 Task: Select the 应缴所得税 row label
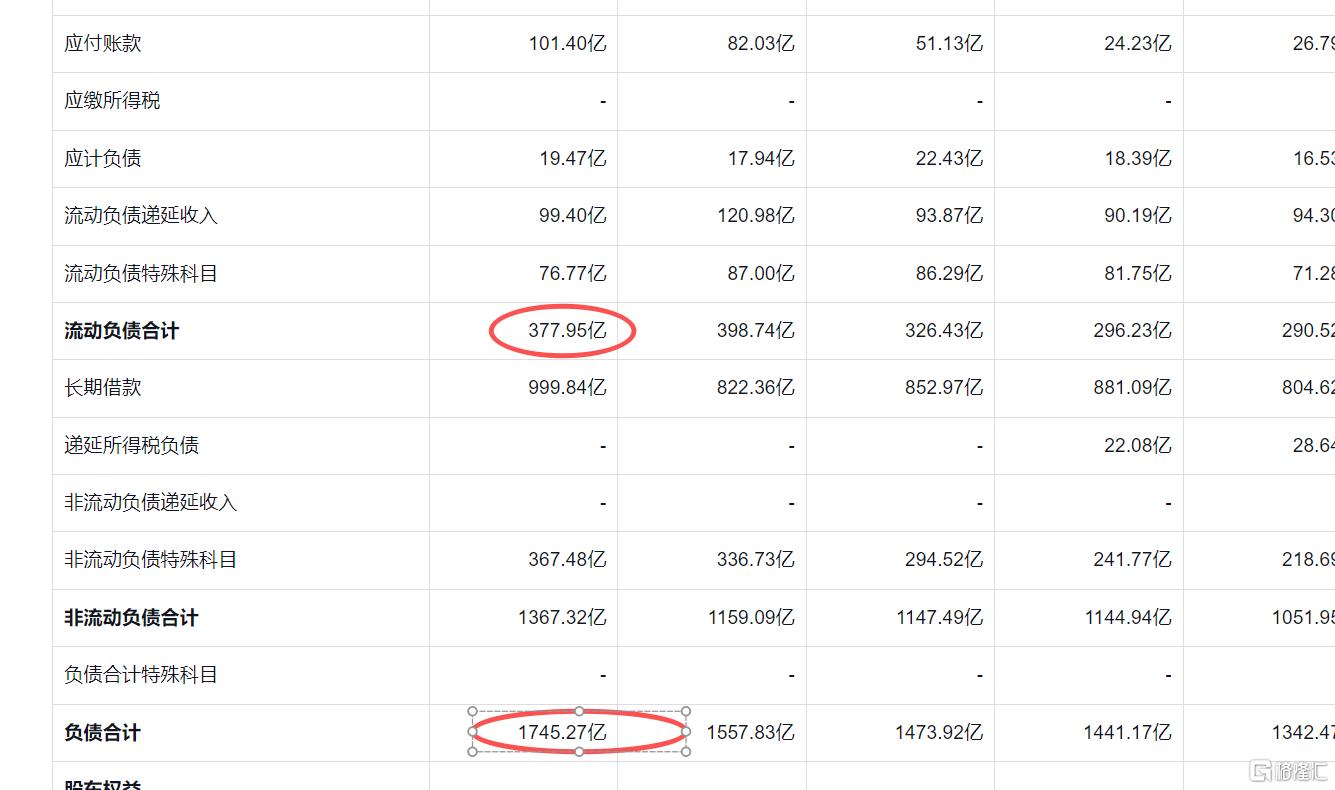point(112,100)
